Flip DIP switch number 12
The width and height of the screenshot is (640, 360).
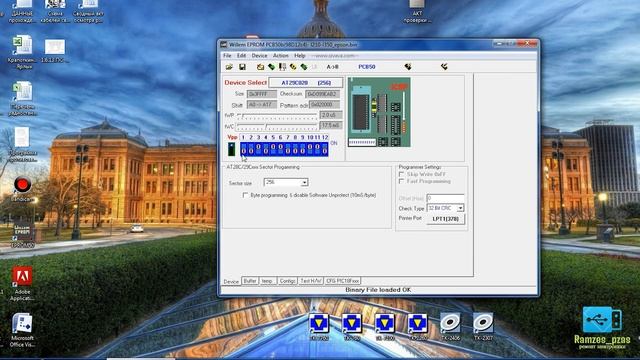325,149
